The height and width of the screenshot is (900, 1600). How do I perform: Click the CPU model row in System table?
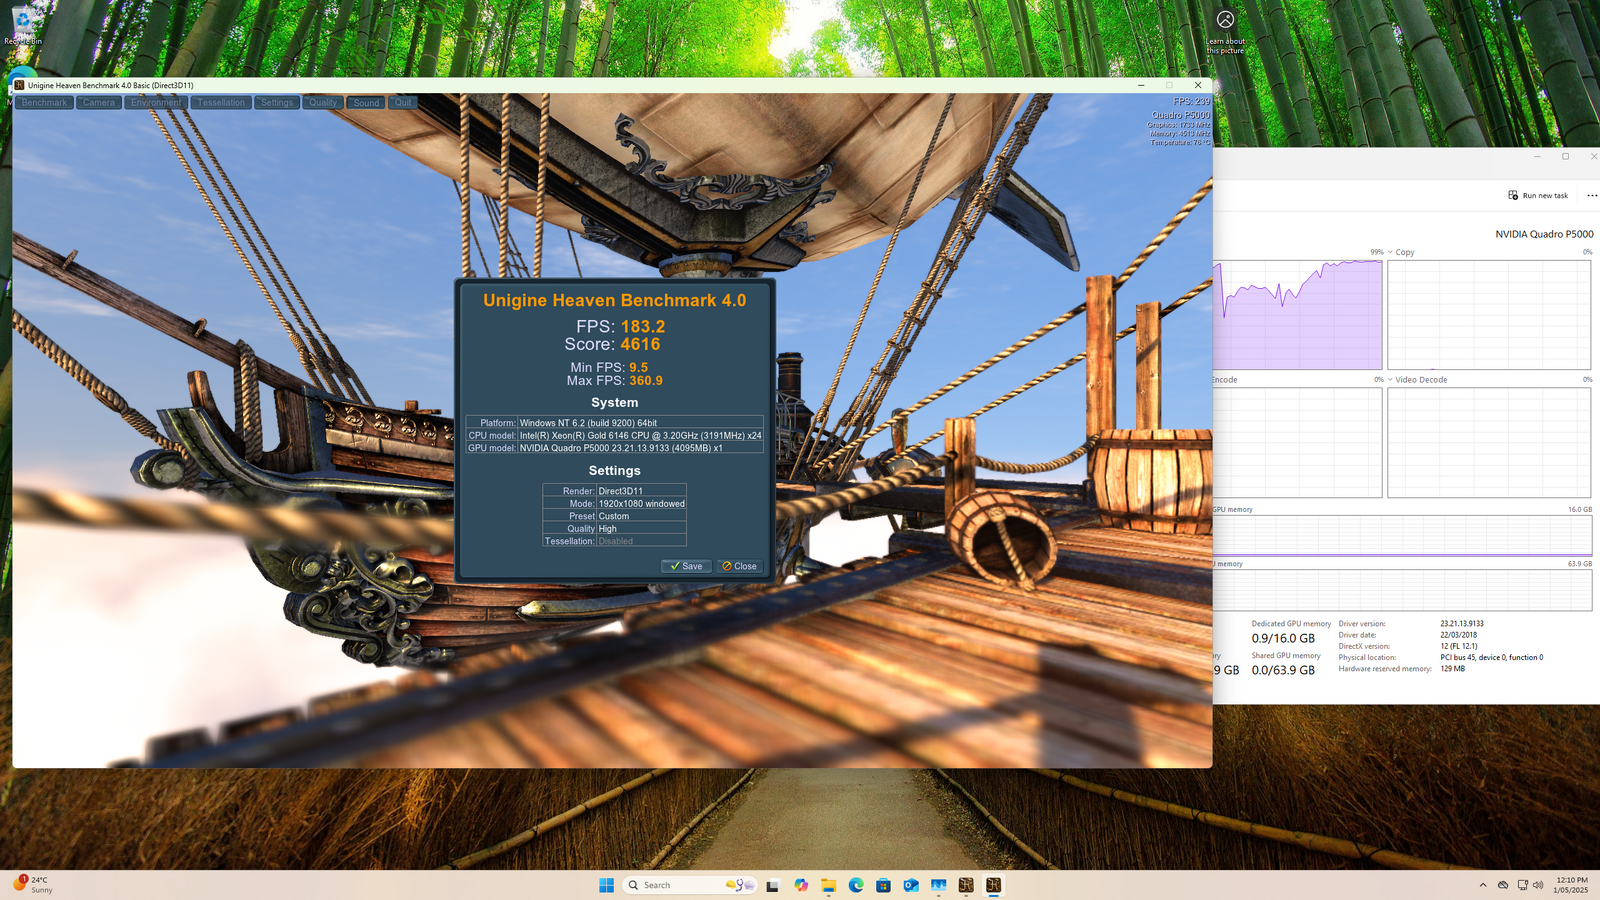click(614, 435)
